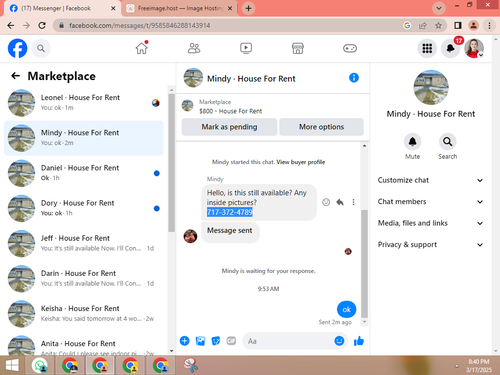Attach a photo using the image icon

[200, 341]
